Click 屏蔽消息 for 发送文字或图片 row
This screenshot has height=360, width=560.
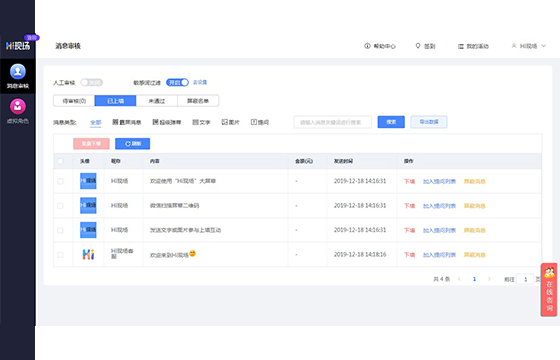(475, 230)
